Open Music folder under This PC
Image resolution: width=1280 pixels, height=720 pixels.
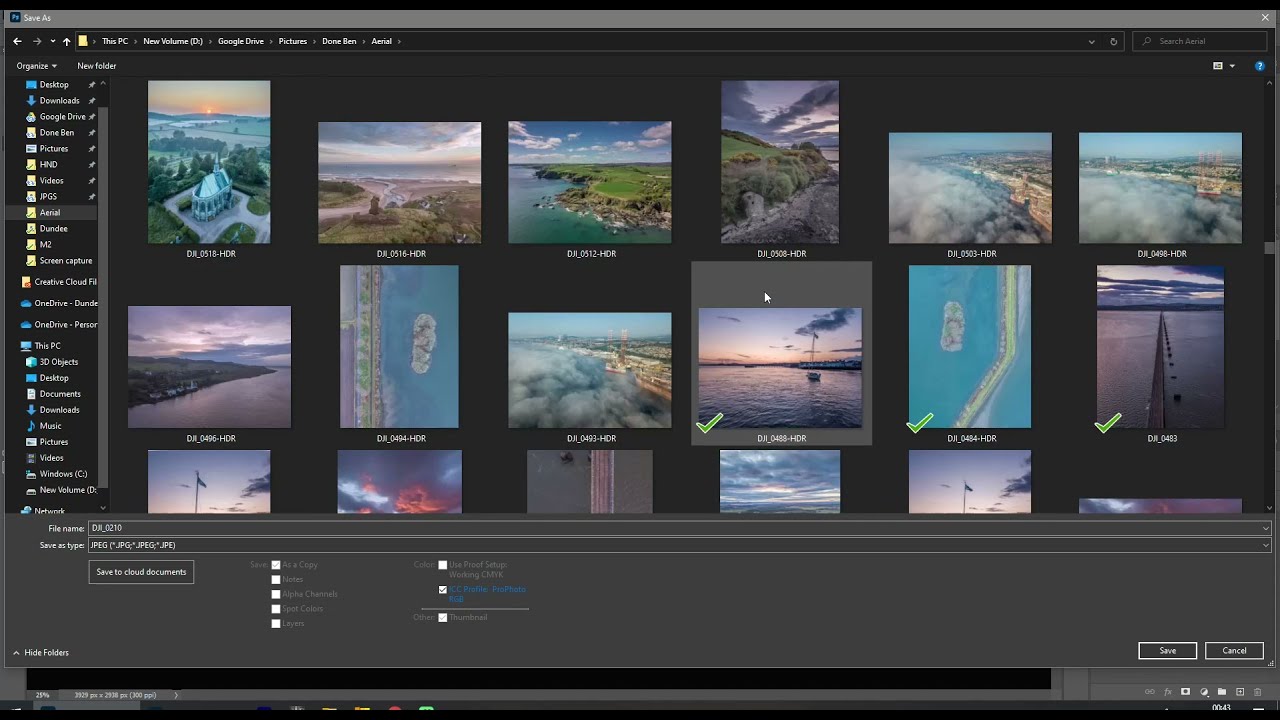(x=43, y=426)
